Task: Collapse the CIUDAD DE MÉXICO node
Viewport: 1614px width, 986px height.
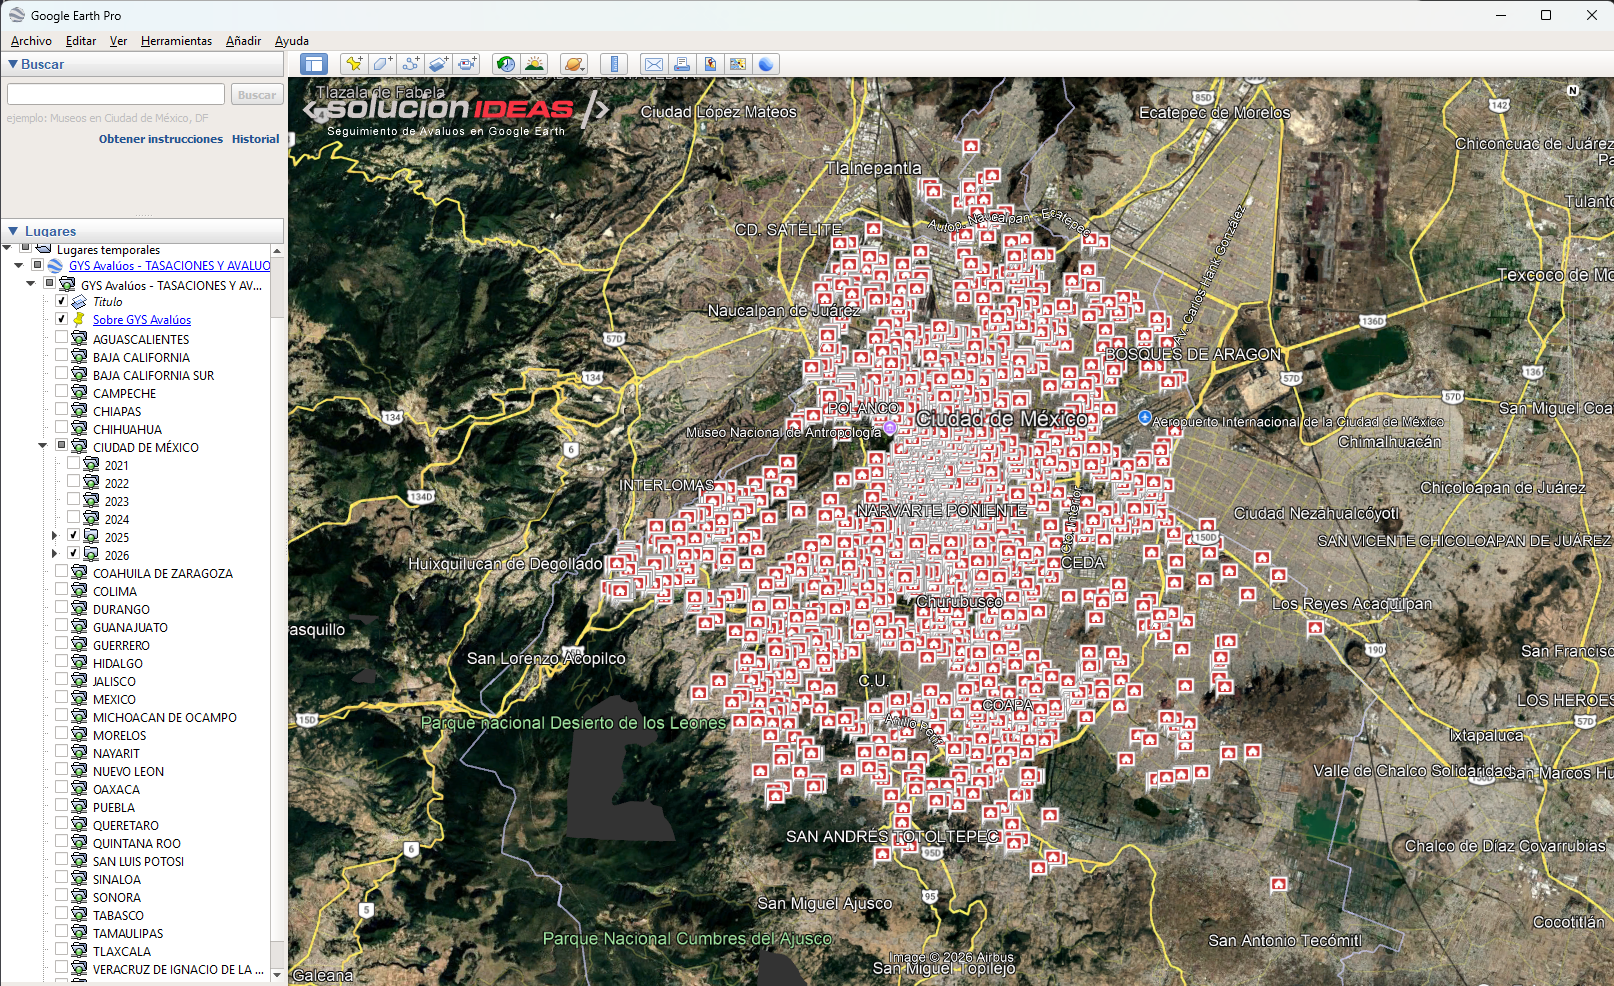Action: click(x=42, y=446)
